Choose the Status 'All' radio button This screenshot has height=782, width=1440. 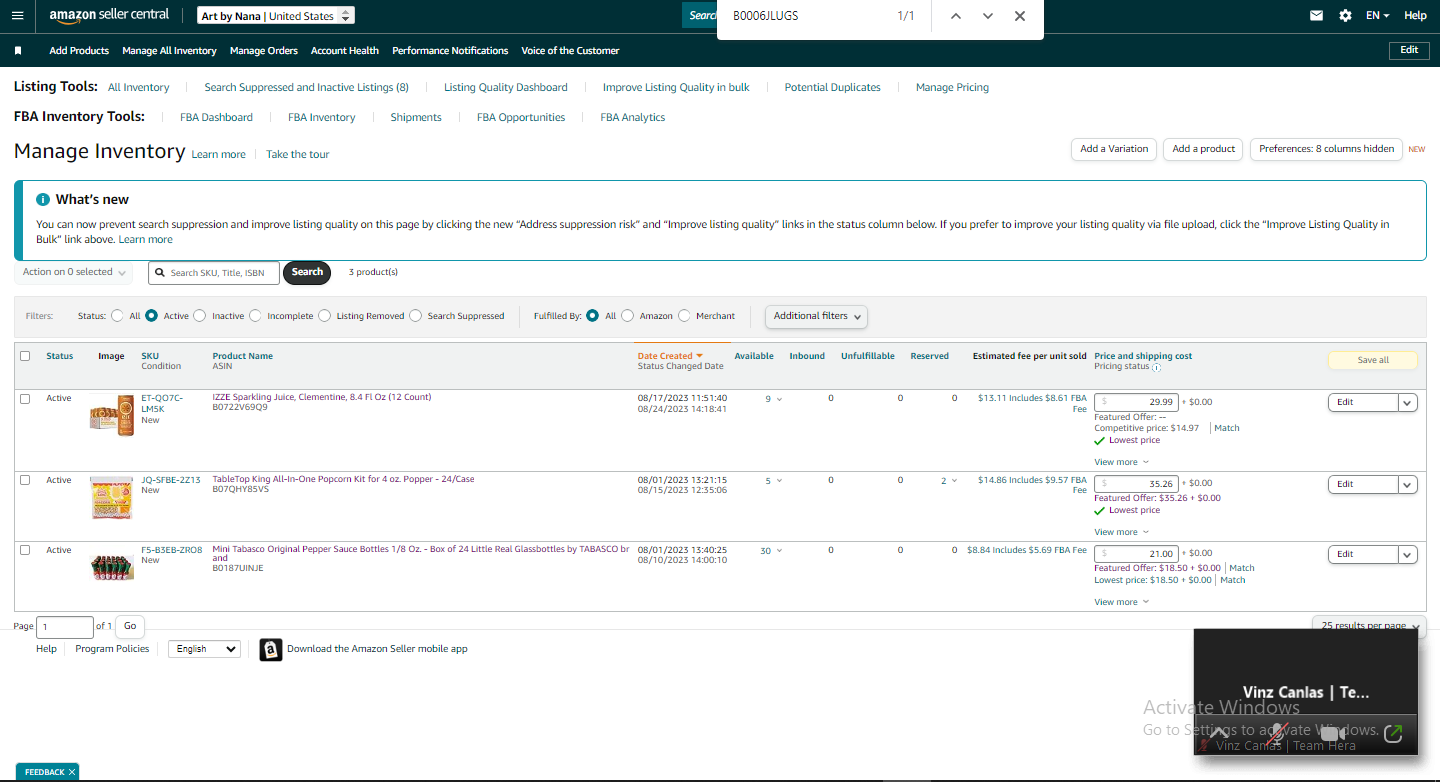(118, 316)
